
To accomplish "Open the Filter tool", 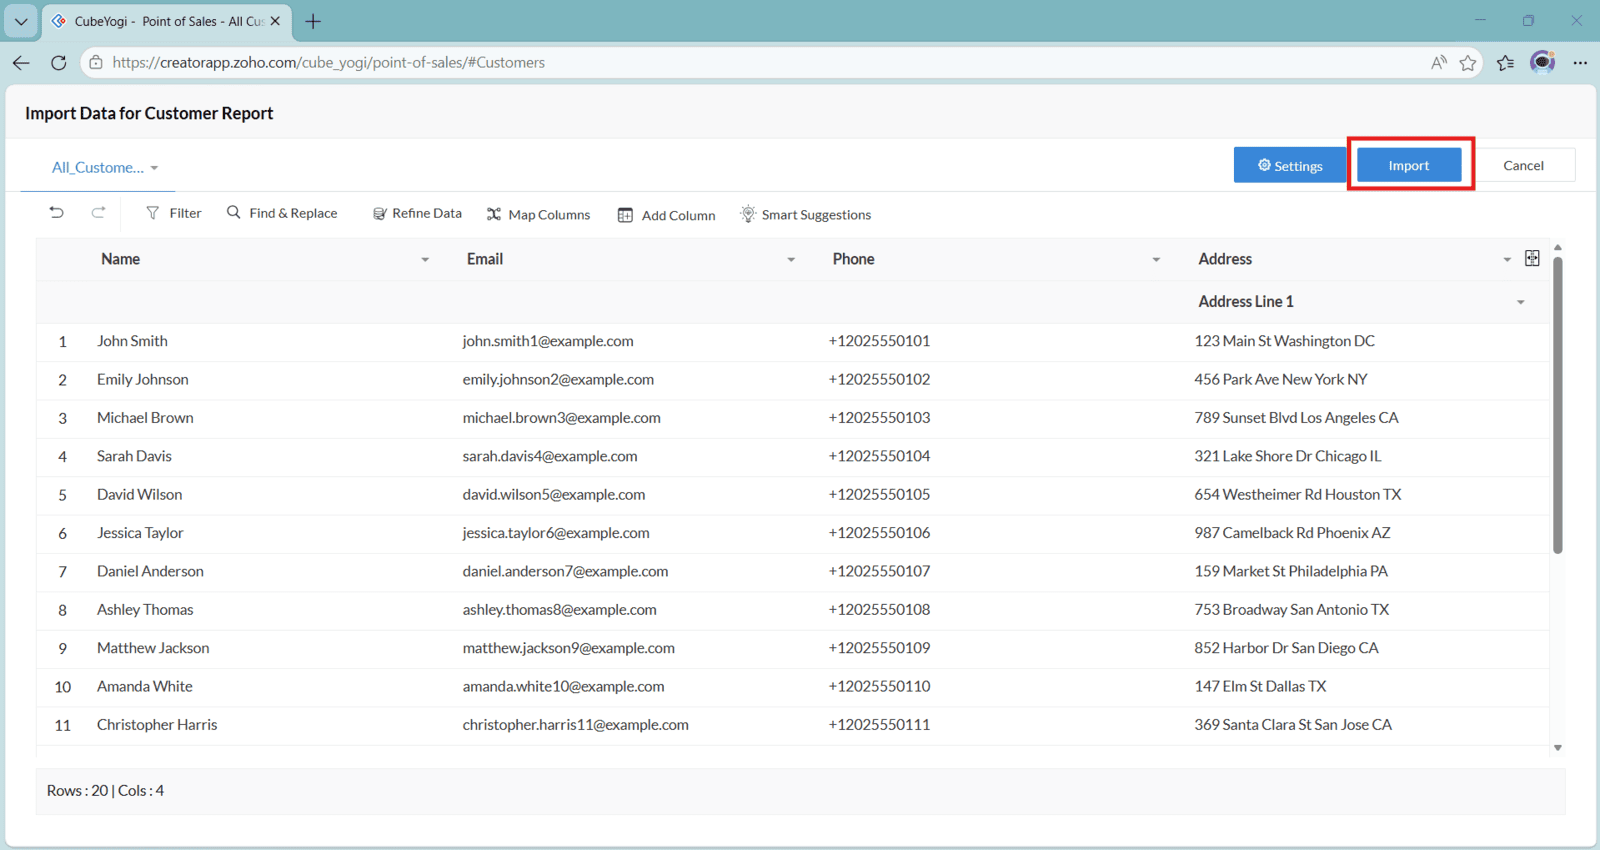I will pyautogui.click(x=174, y=213).
